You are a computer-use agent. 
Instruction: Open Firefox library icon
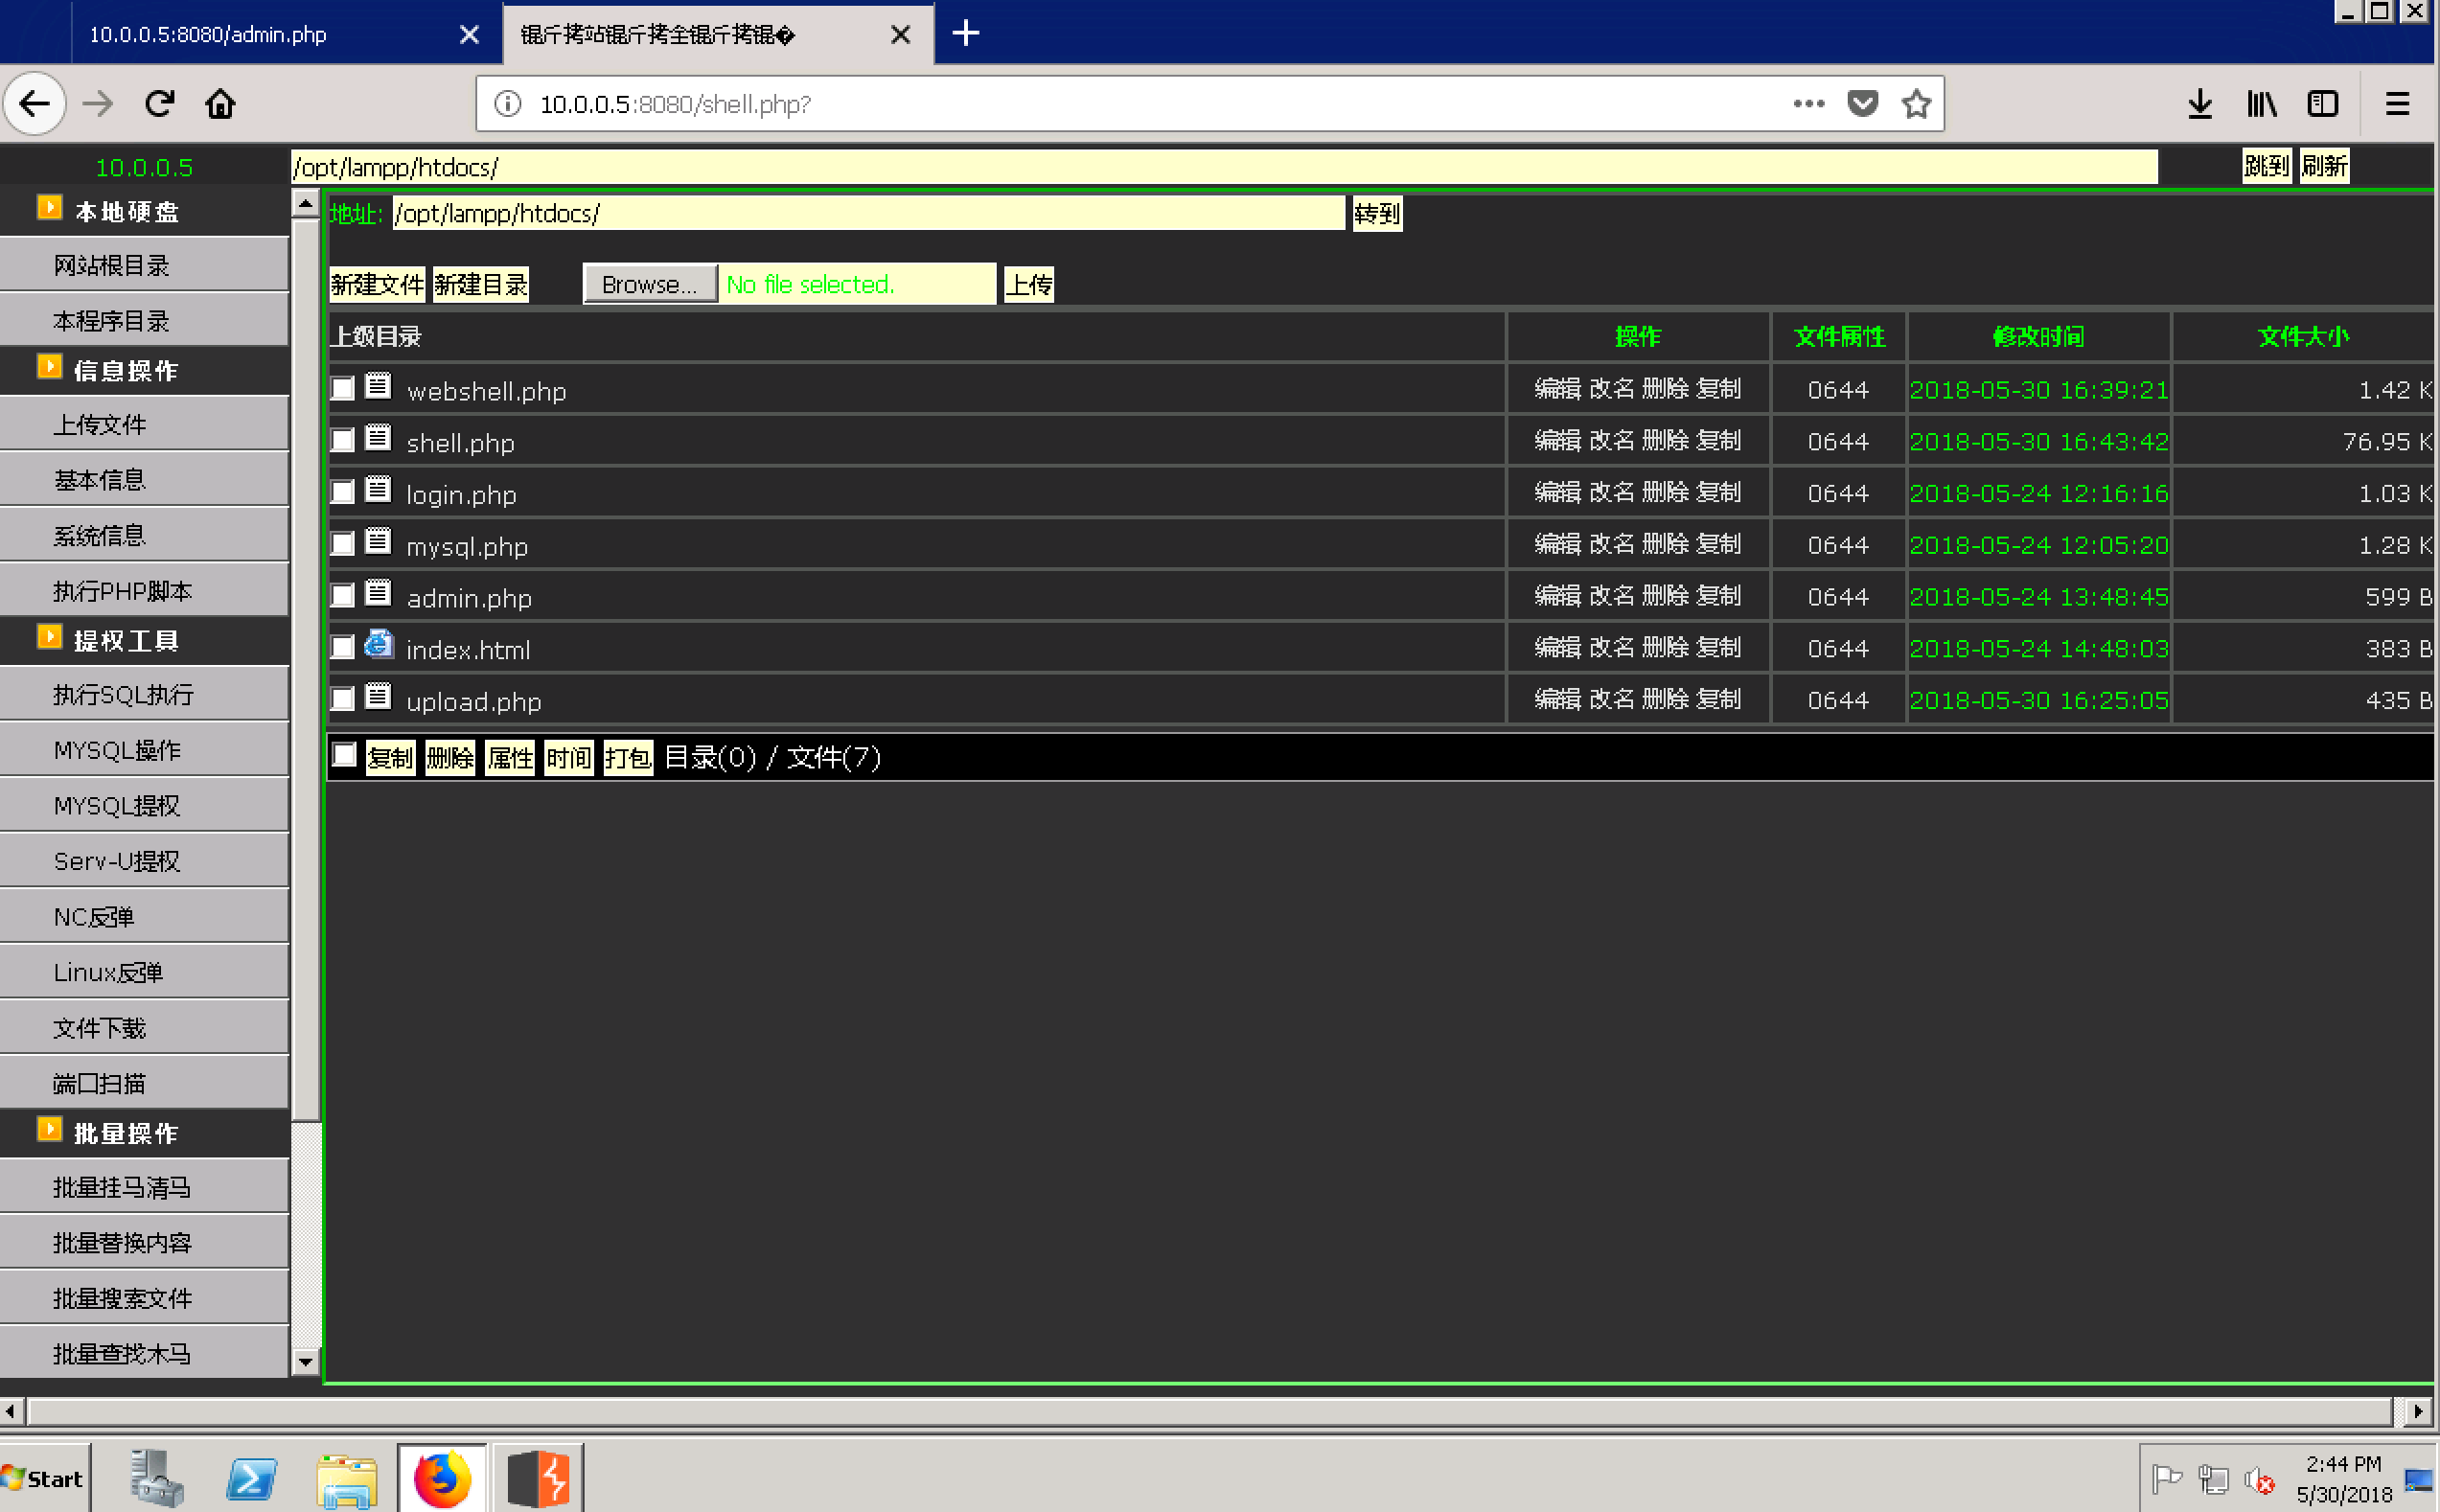(x=2261, y=104)
